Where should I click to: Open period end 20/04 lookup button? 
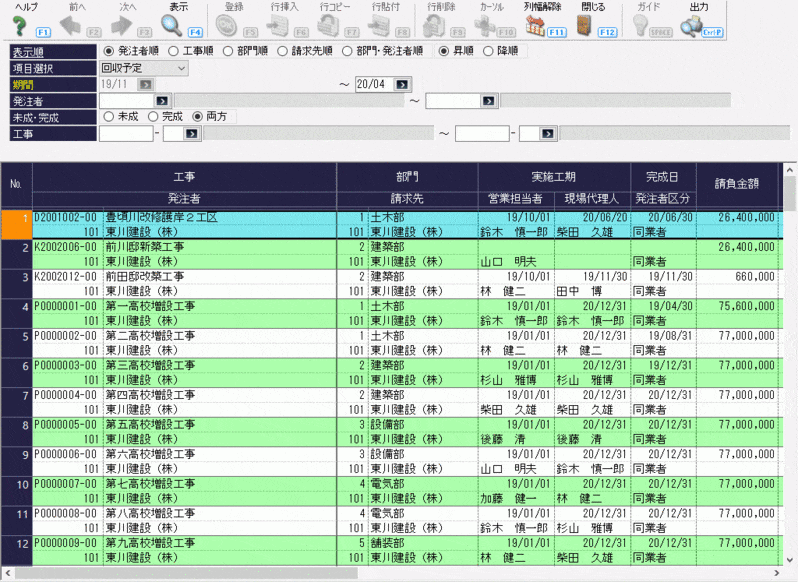[x=402, y=84]
